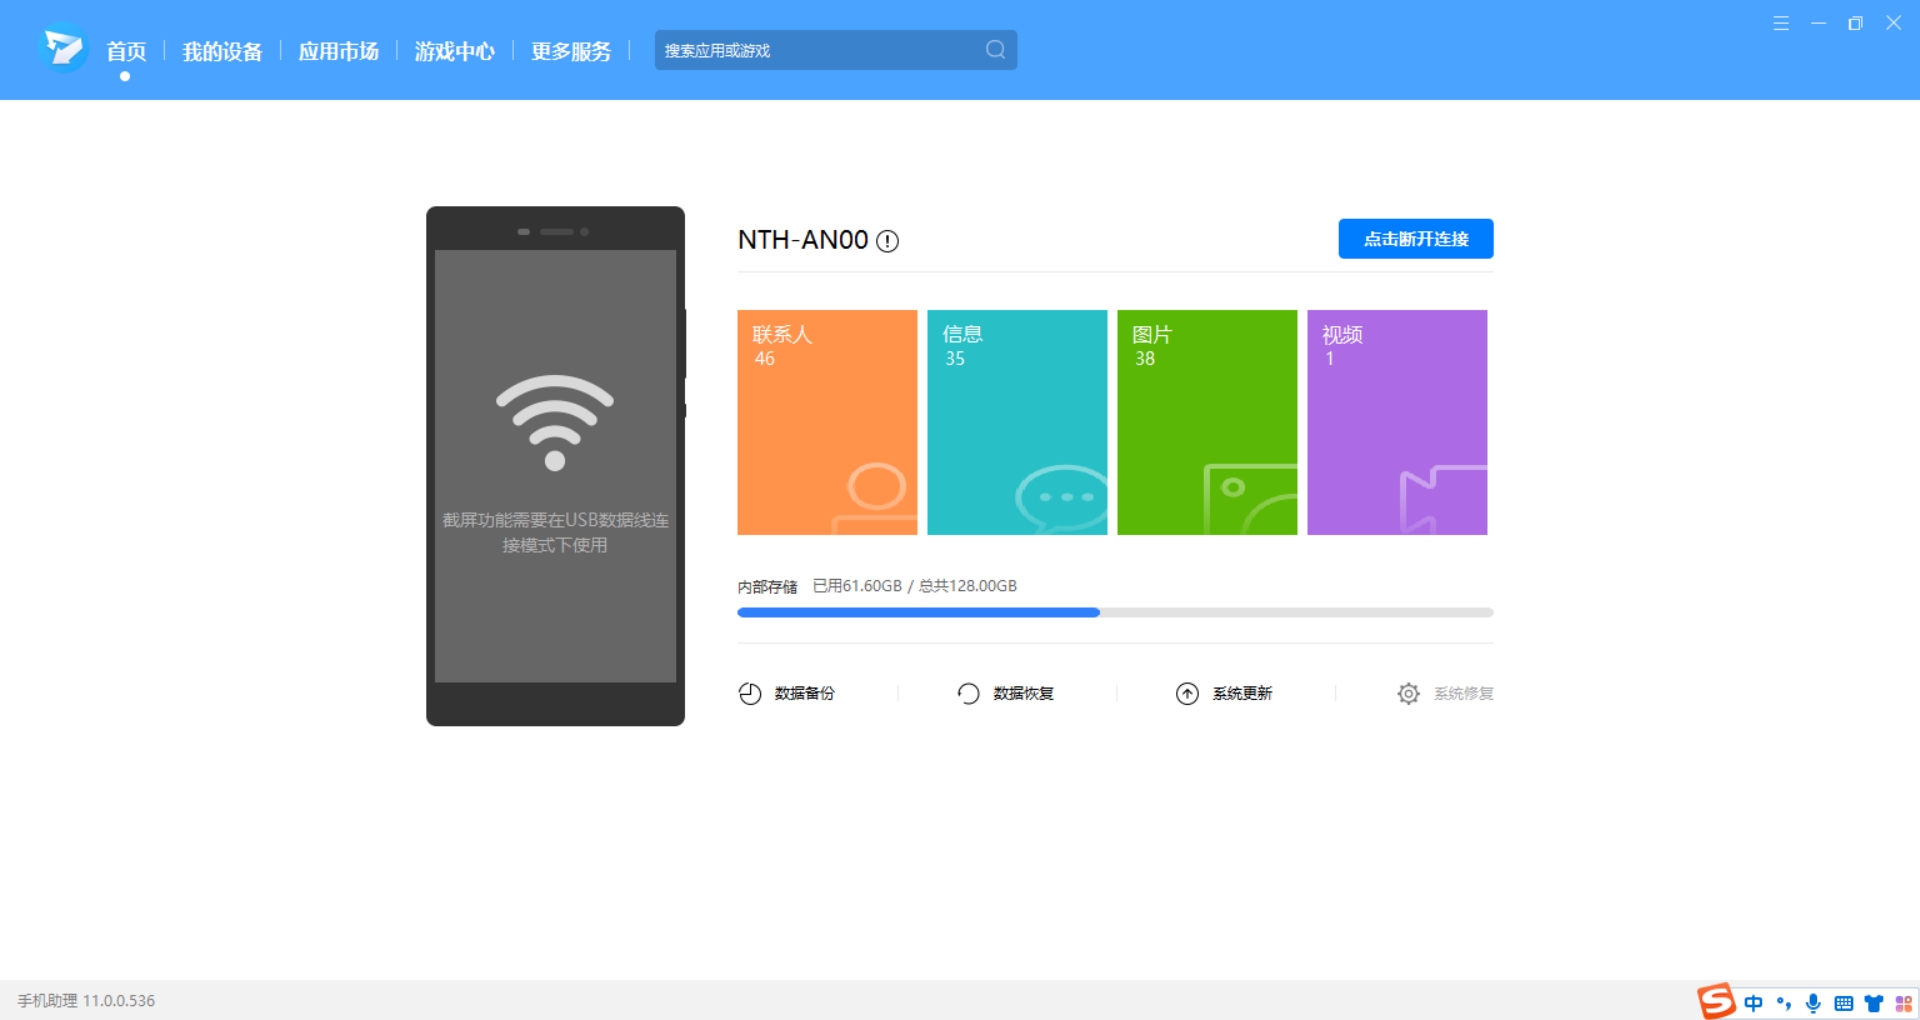Minimize the window
The height and width of the screenshot is (1020, 1920).
[1818, 23]
